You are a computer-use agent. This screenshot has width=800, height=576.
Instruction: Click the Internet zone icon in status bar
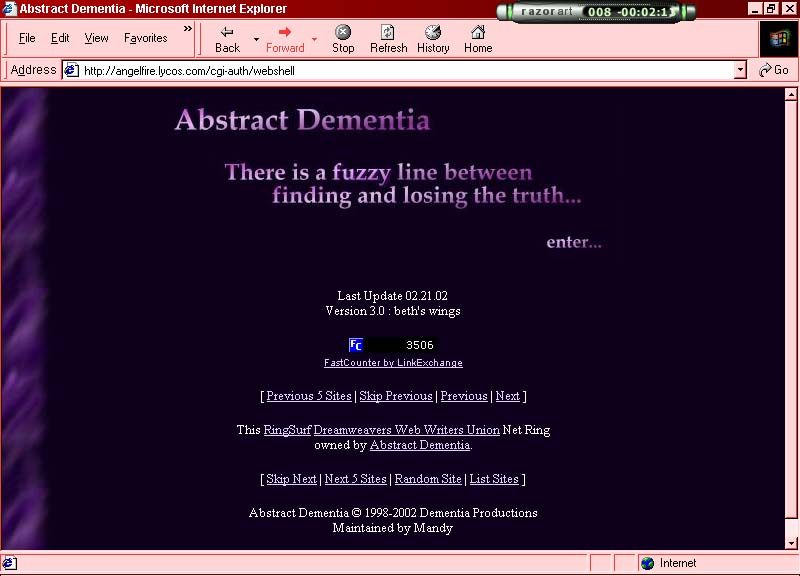(646, 563)
